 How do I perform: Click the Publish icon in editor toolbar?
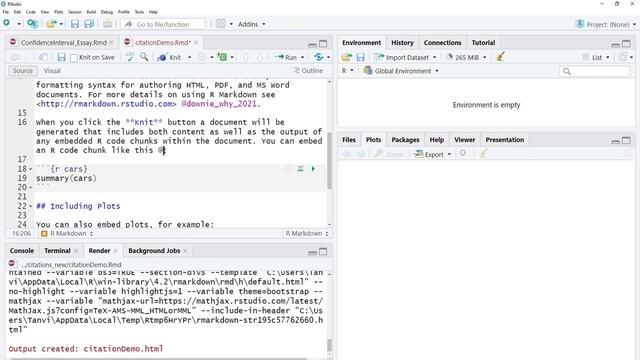tap(319, 57)
